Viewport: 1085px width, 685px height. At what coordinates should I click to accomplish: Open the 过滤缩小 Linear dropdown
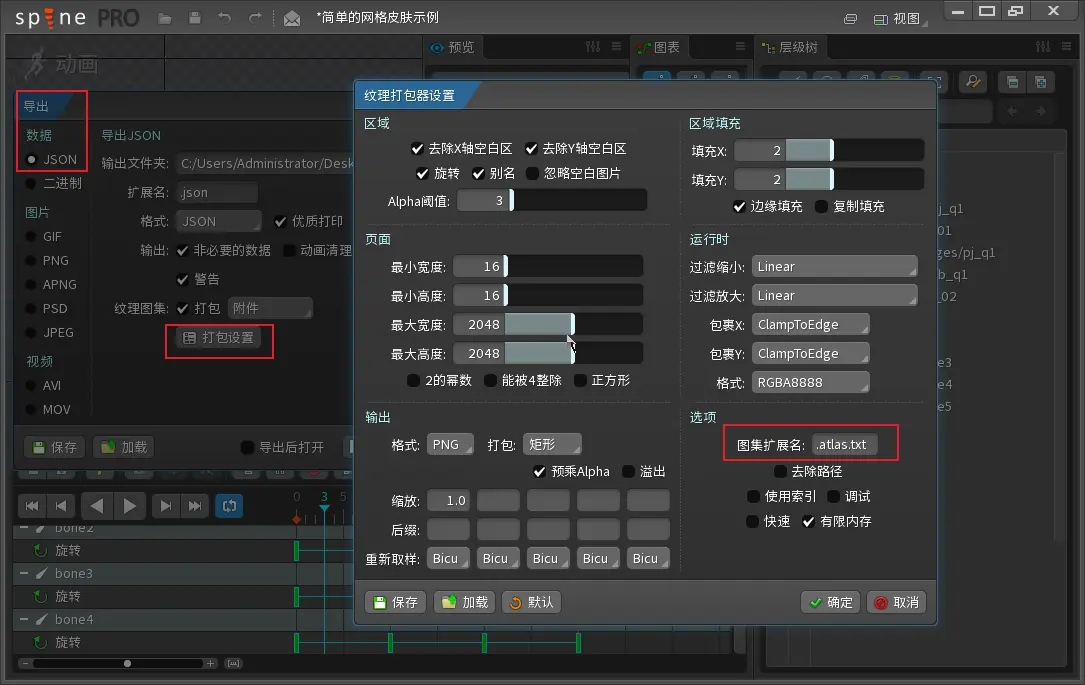(x=835, y=266)
